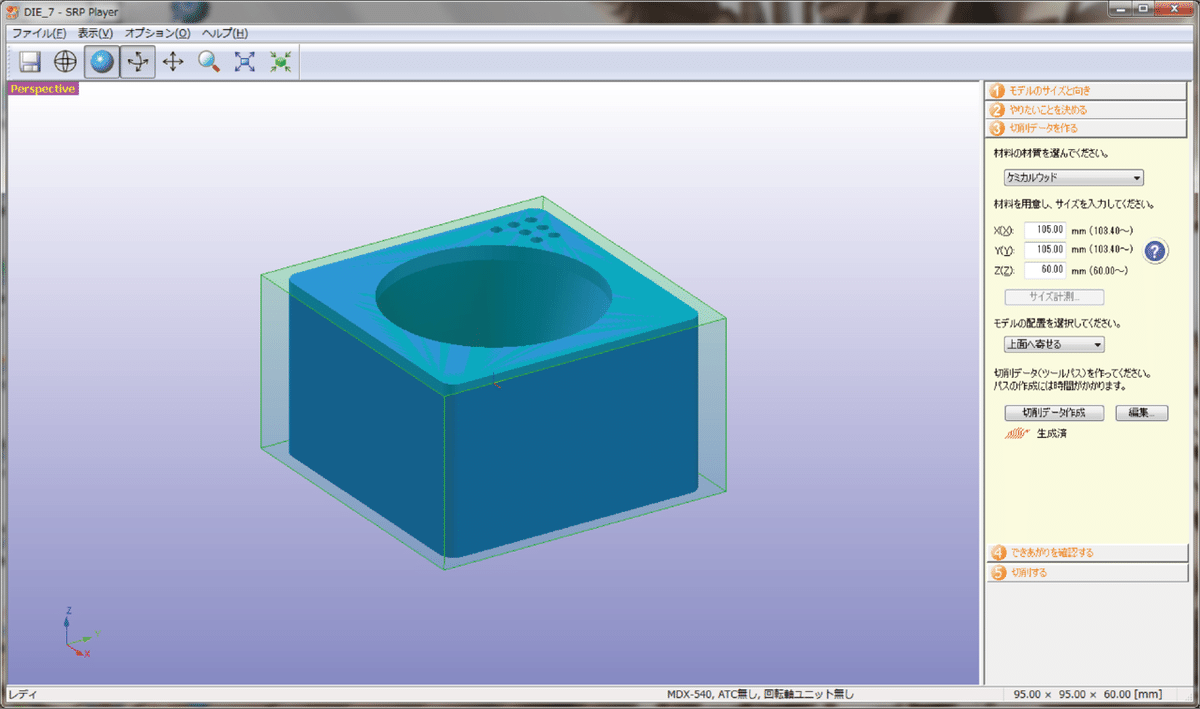Expand step 2 やりたいことを決める
Screen dimensions: 1200x709
click(x=1087, y=109)
